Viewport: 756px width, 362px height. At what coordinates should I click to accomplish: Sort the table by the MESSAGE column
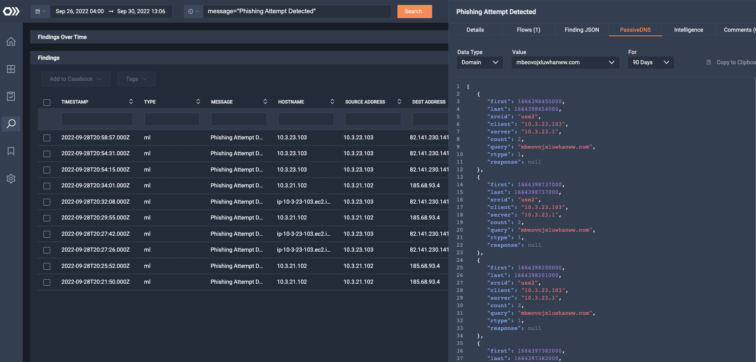265,102
